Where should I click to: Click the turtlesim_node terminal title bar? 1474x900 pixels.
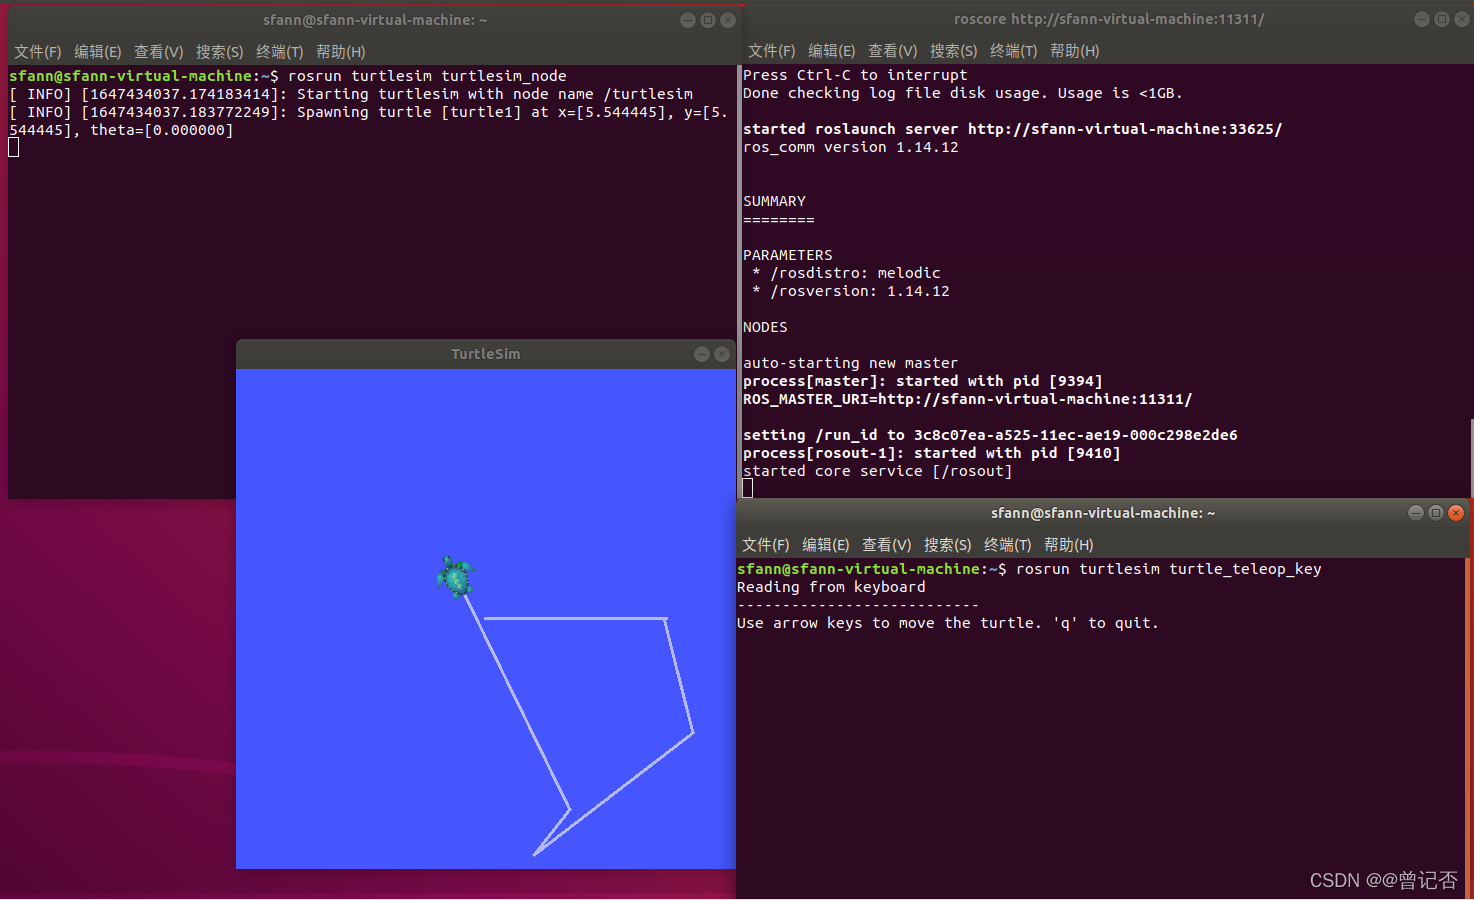(x=375, y=20)
